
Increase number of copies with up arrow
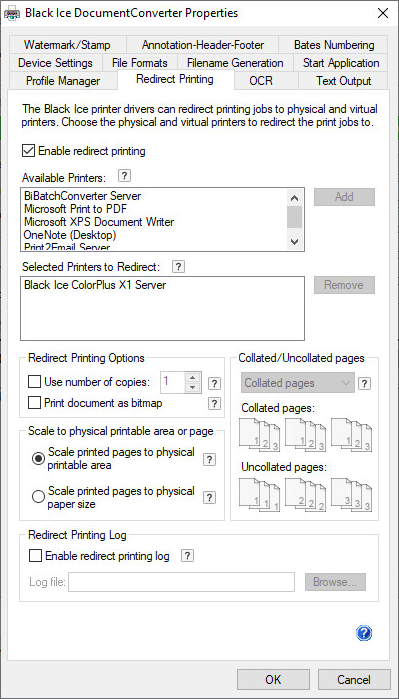(x=193, y=378)
